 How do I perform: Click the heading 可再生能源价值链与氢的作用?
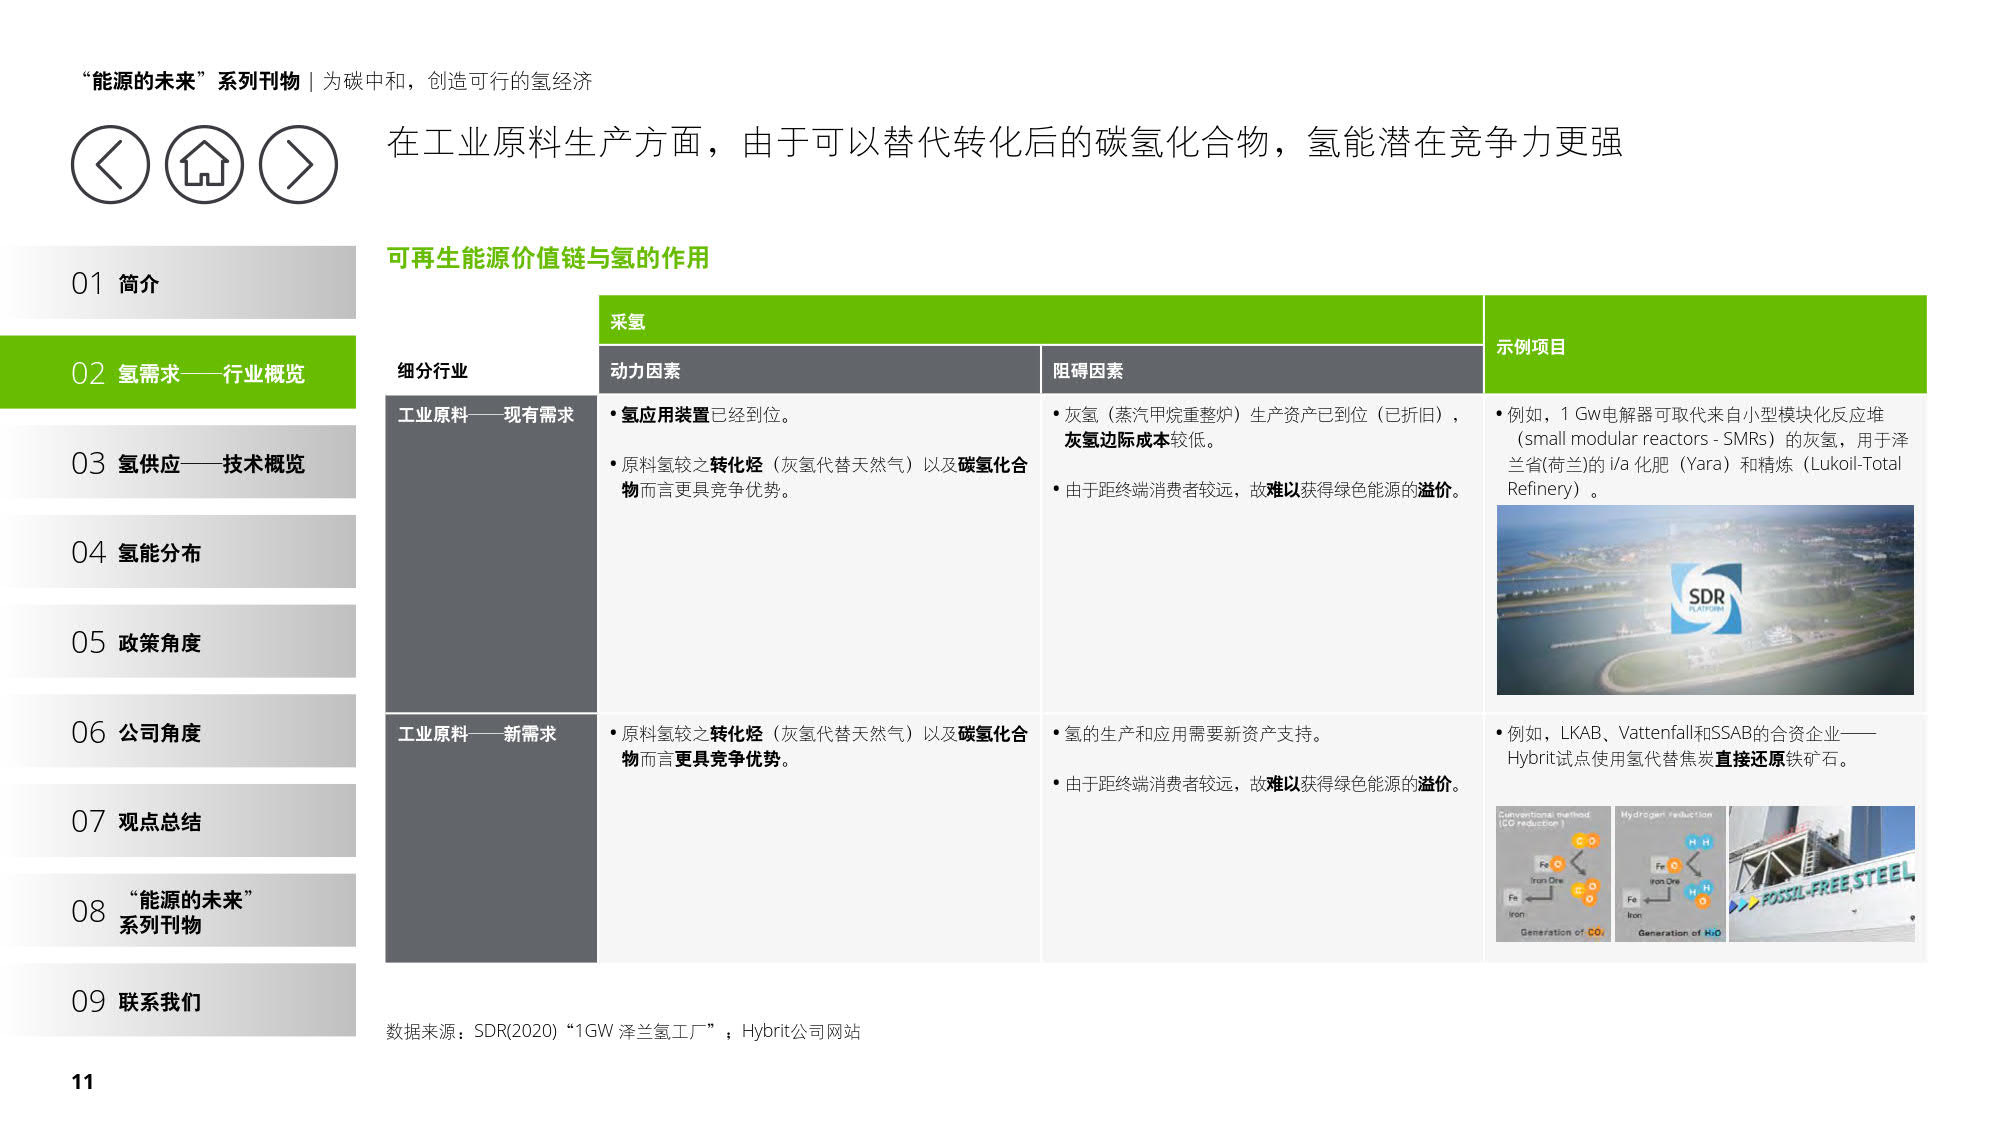coord(548,258)
